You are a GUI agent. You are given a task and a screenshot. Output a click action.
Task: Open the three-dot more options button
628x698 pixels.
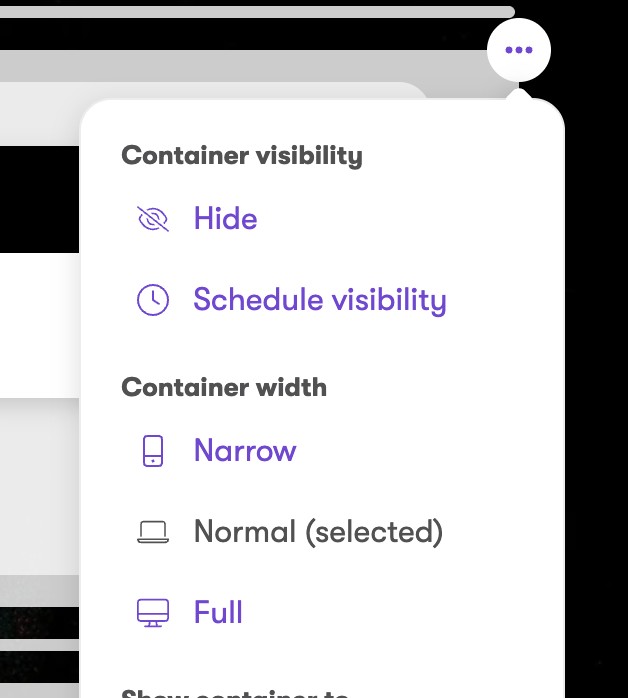518,50
